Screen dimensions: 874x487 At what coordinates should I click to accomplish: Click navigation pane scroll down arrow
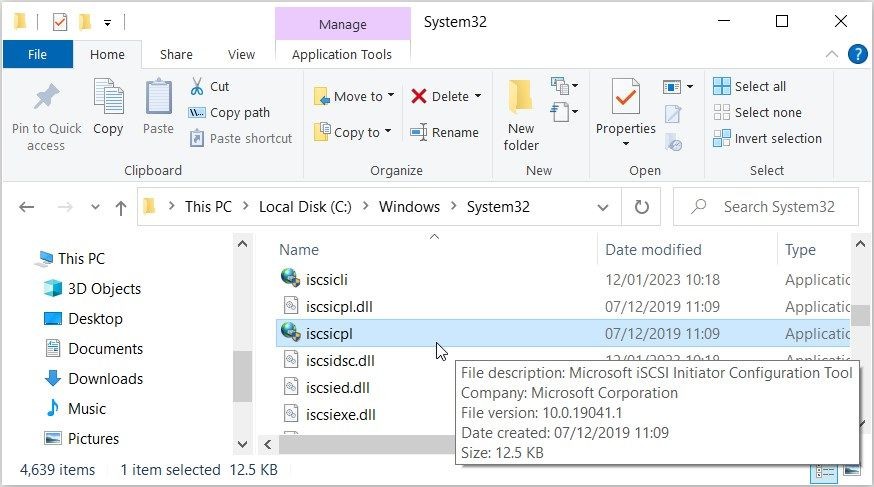(242, 444)
